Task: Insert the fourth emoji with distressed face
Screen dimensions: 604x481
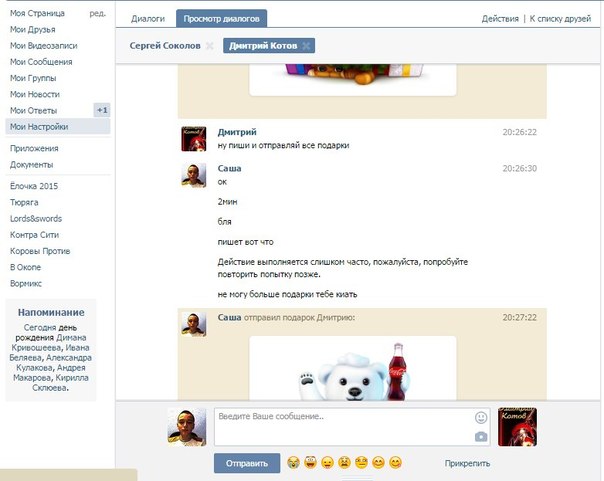Action: [344, 462]
